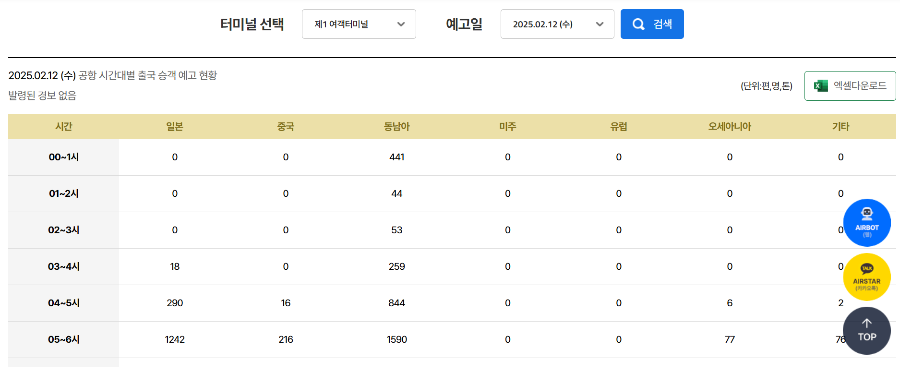
Task: Click the 오세아니아 column header
Action: tap(730, 127)
